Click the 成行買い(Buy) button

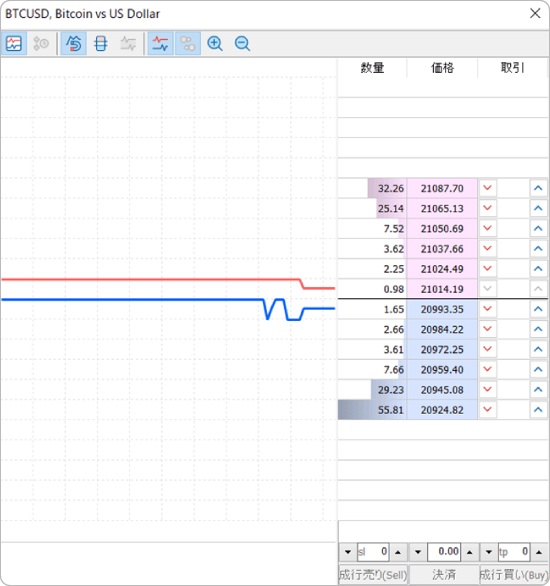pos(513,574)
